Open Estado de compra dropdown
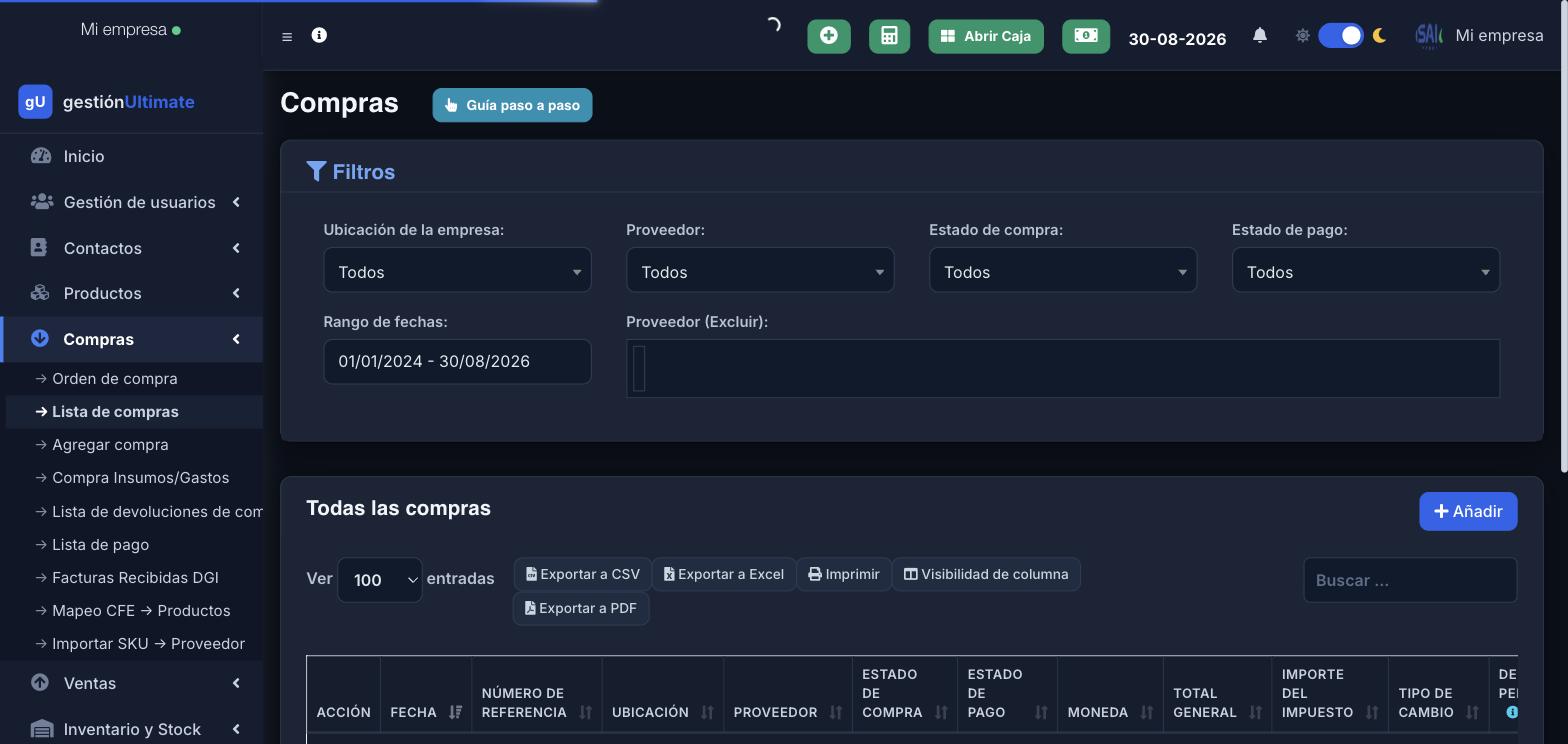This screenshot has width=1568, height=744. (1063, 270)
